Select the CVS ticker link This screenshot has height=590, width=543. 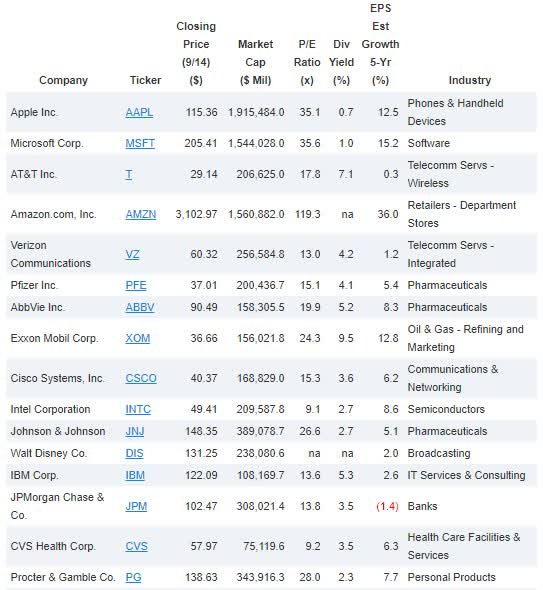pyautogui.click(x=137, y=546)
